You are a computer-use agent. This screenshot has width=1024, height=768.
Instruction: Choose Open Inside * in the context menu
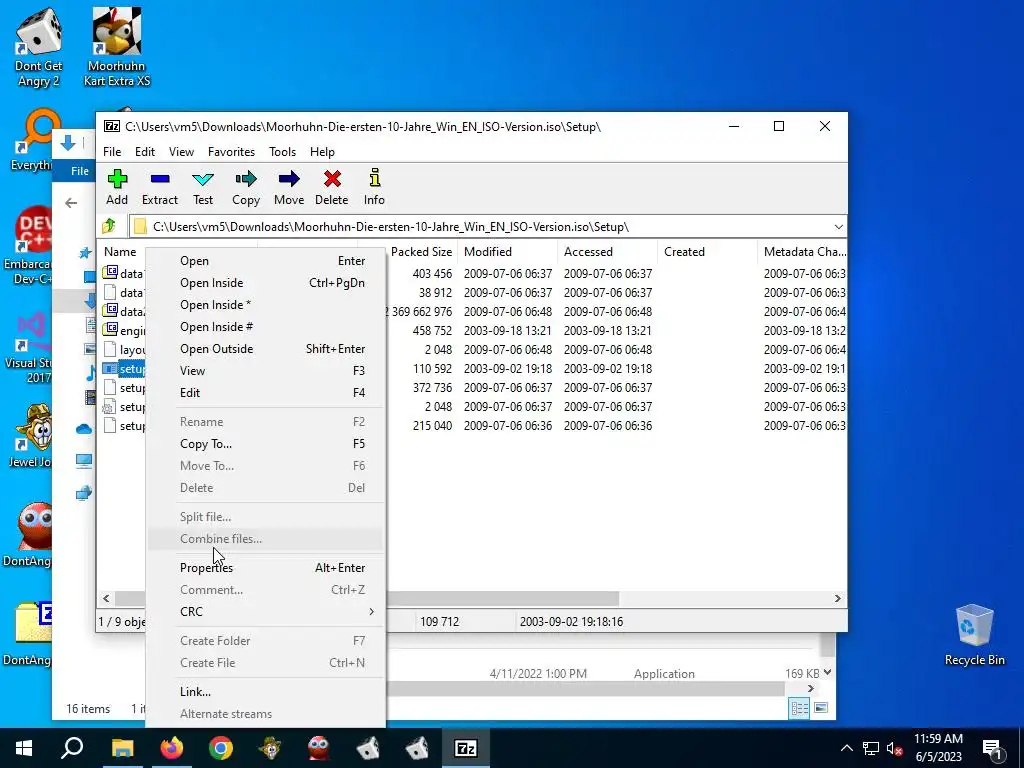coord(266,305)
